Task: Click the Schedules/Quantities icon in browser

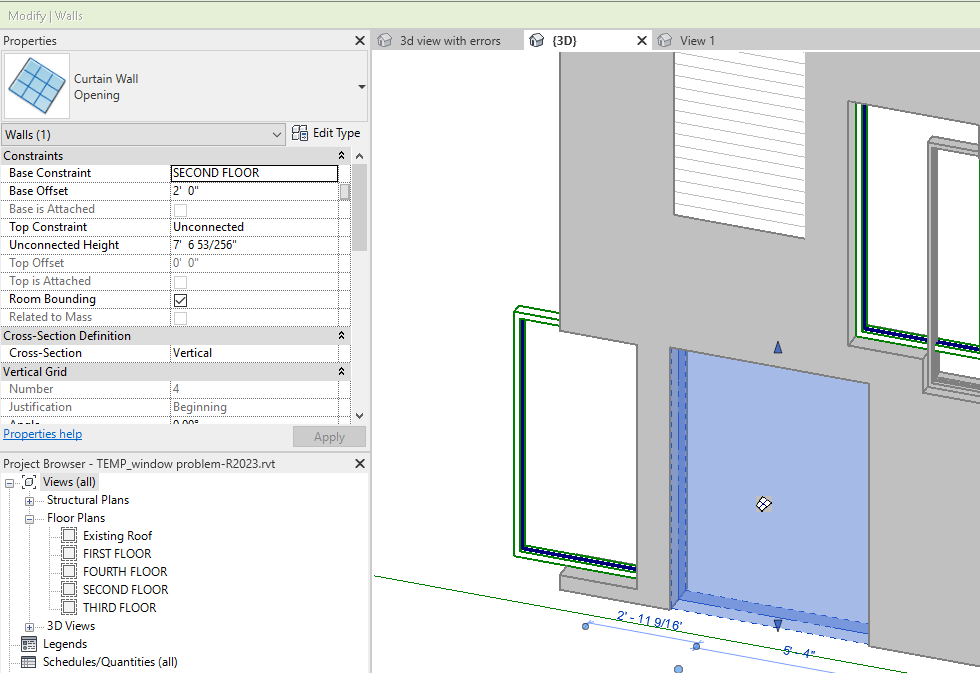Action: pos(28,662)
